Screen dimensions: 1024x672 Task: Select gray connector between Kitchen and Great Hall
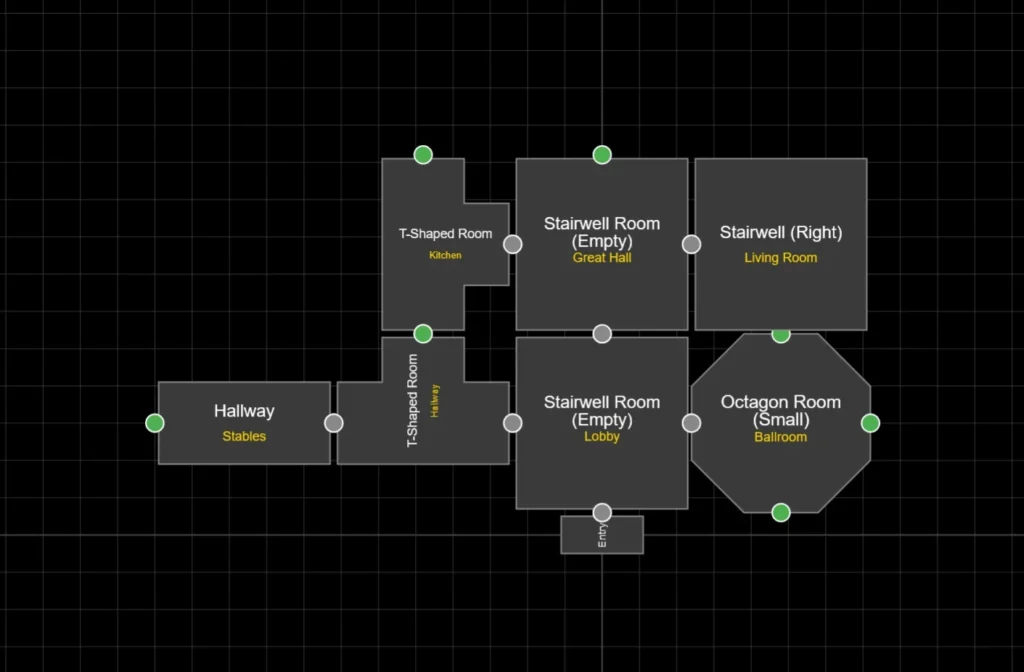pos(512,244)
